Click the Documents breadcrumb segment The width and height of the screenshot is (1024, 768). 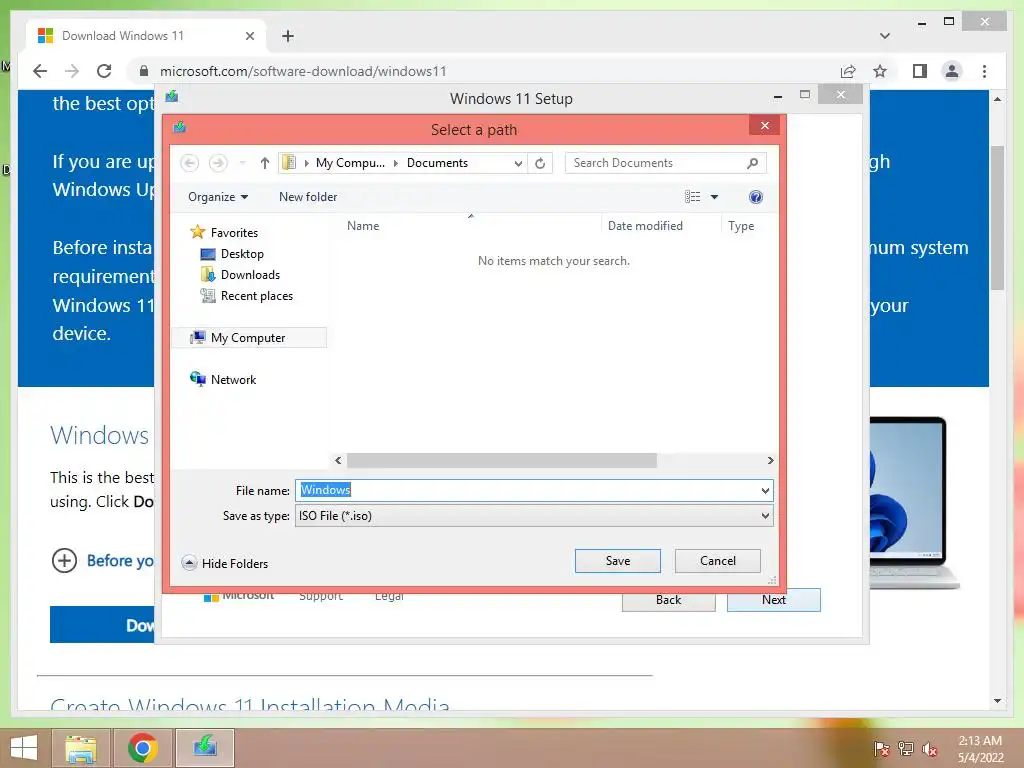[x=437, y=163]
